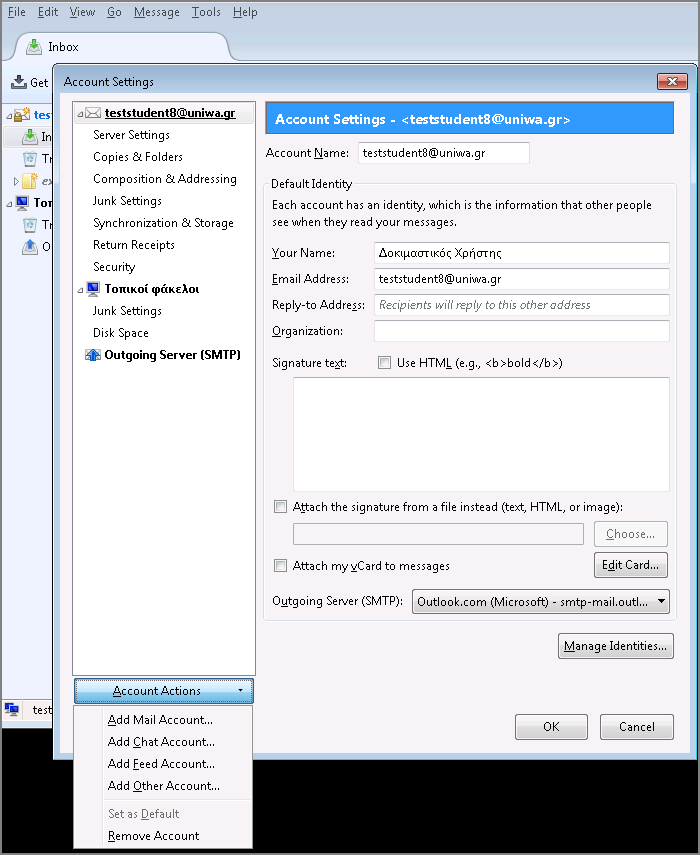Click inside the Signature text area
Image resolution: width=700 pixels, height=855 pixels.
tap(481, 434)
